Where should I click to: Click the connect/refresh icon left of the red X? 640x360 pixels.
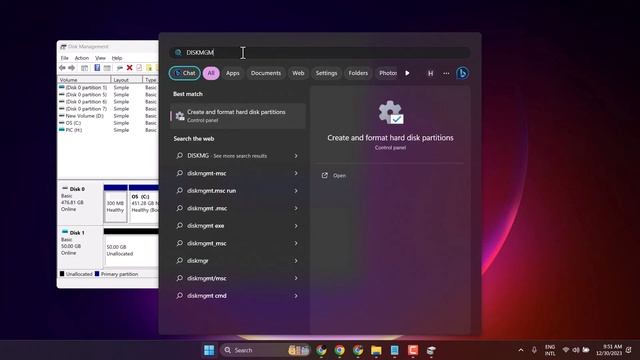120,68
